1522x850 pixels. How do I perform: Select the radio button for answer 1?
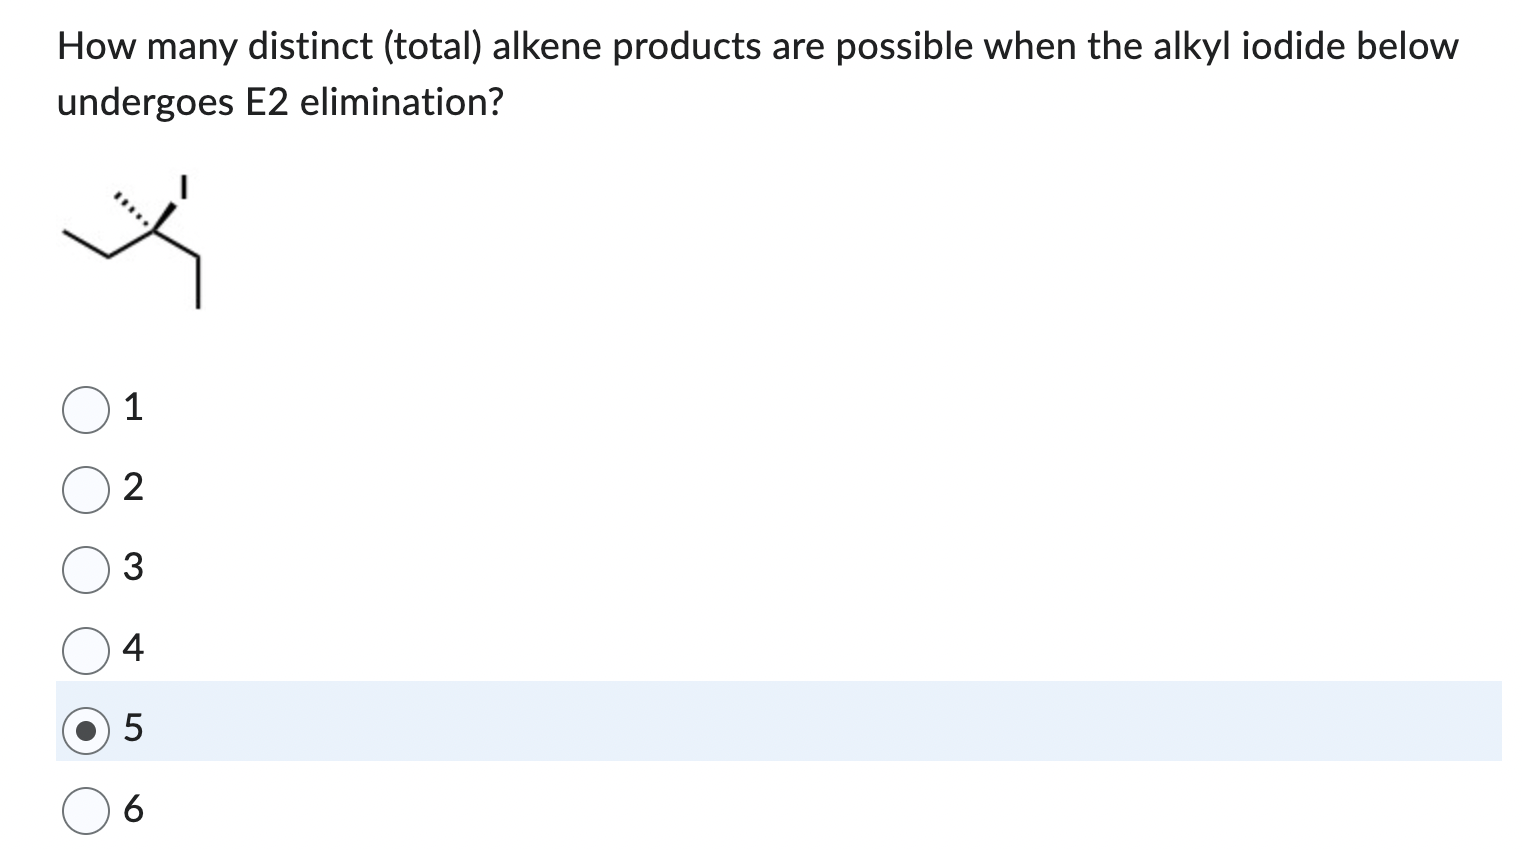[x=86, y=408]
